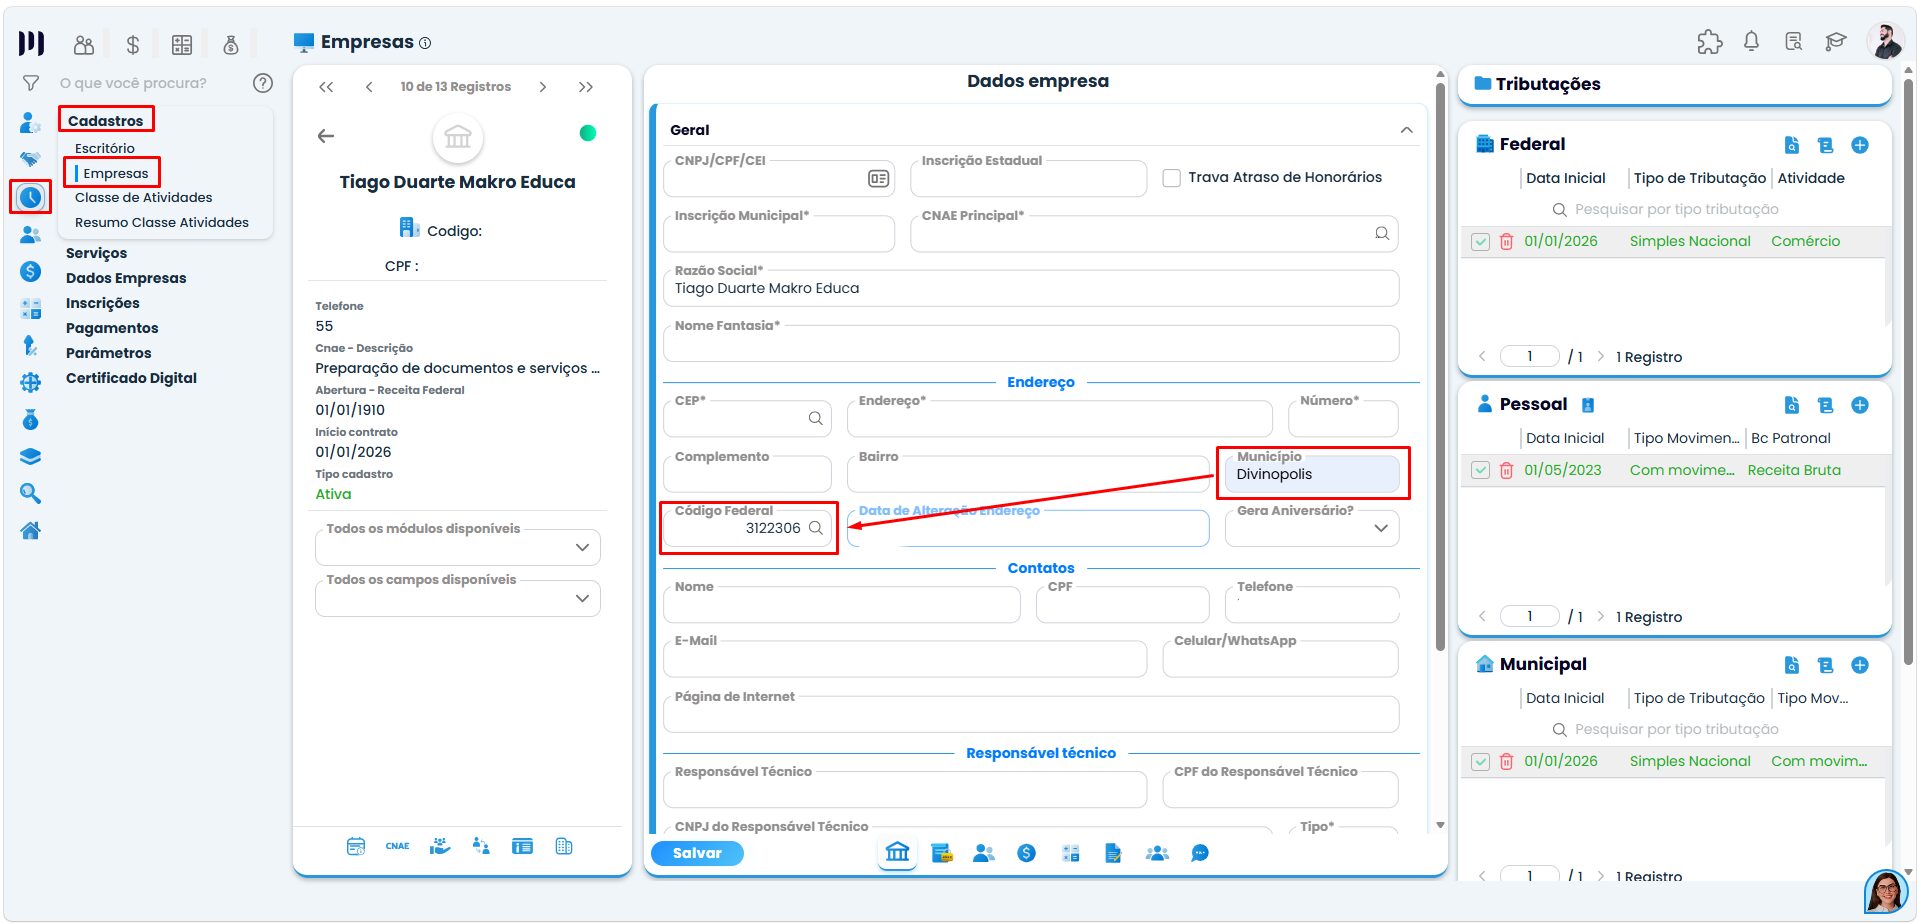Click the graduation cap icon
1919x923 pixels.
coord(1835,41)
